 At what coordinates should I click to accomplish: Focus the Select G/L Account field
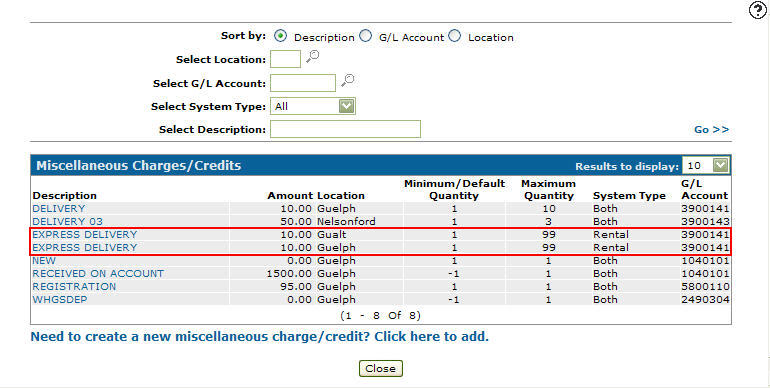pyautogui.click(x=303, y=83)
